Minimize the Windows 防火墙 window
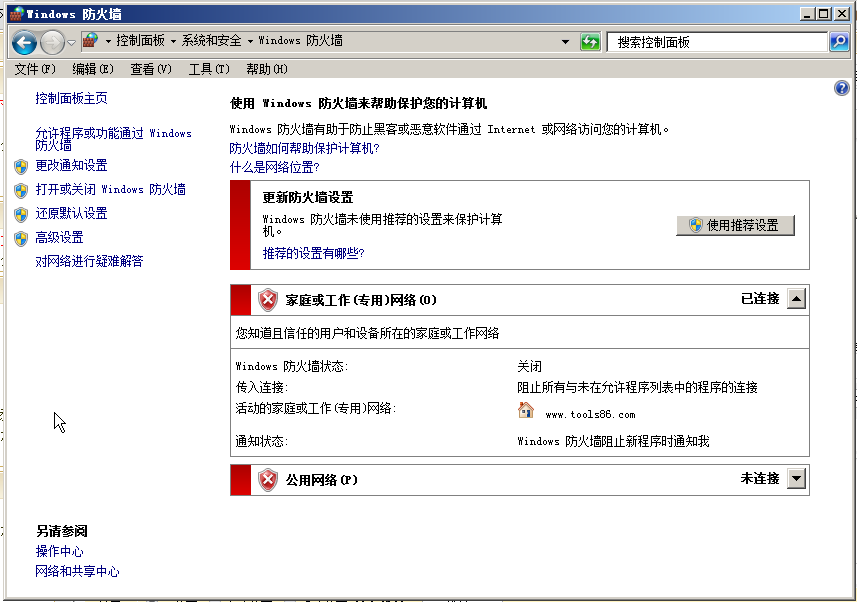The width and height of the screenshot is (857, 602). point(807,14)
